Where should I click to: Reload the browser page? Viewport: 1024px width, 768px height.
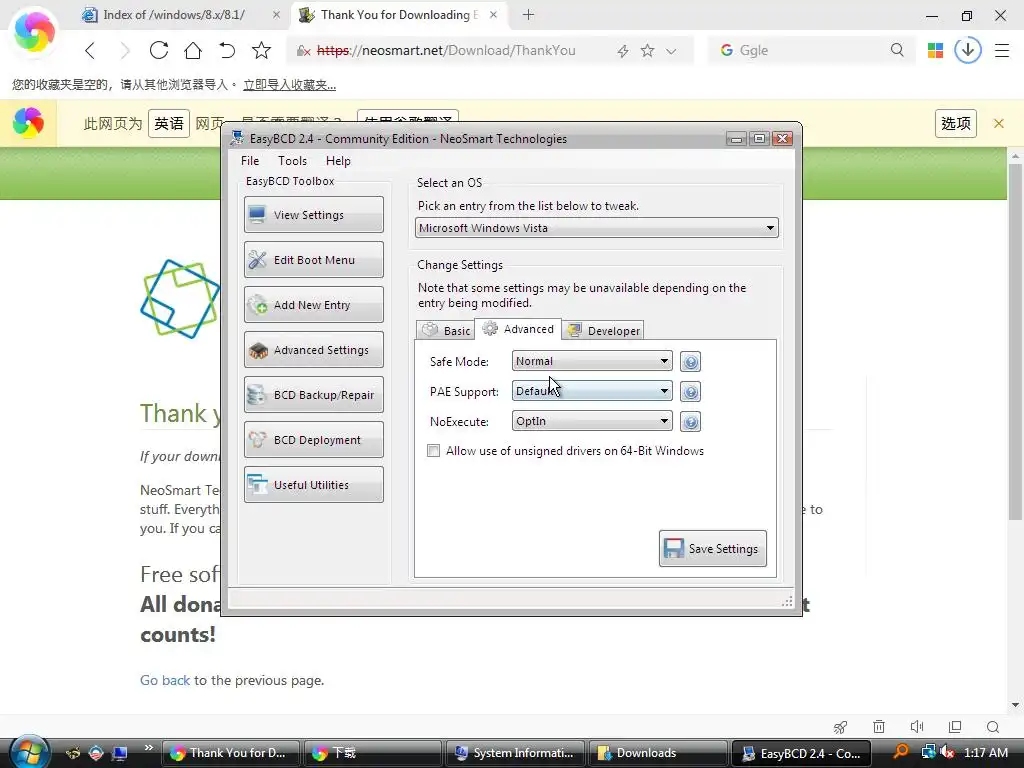pyautogui.click(x=159, y=50)
